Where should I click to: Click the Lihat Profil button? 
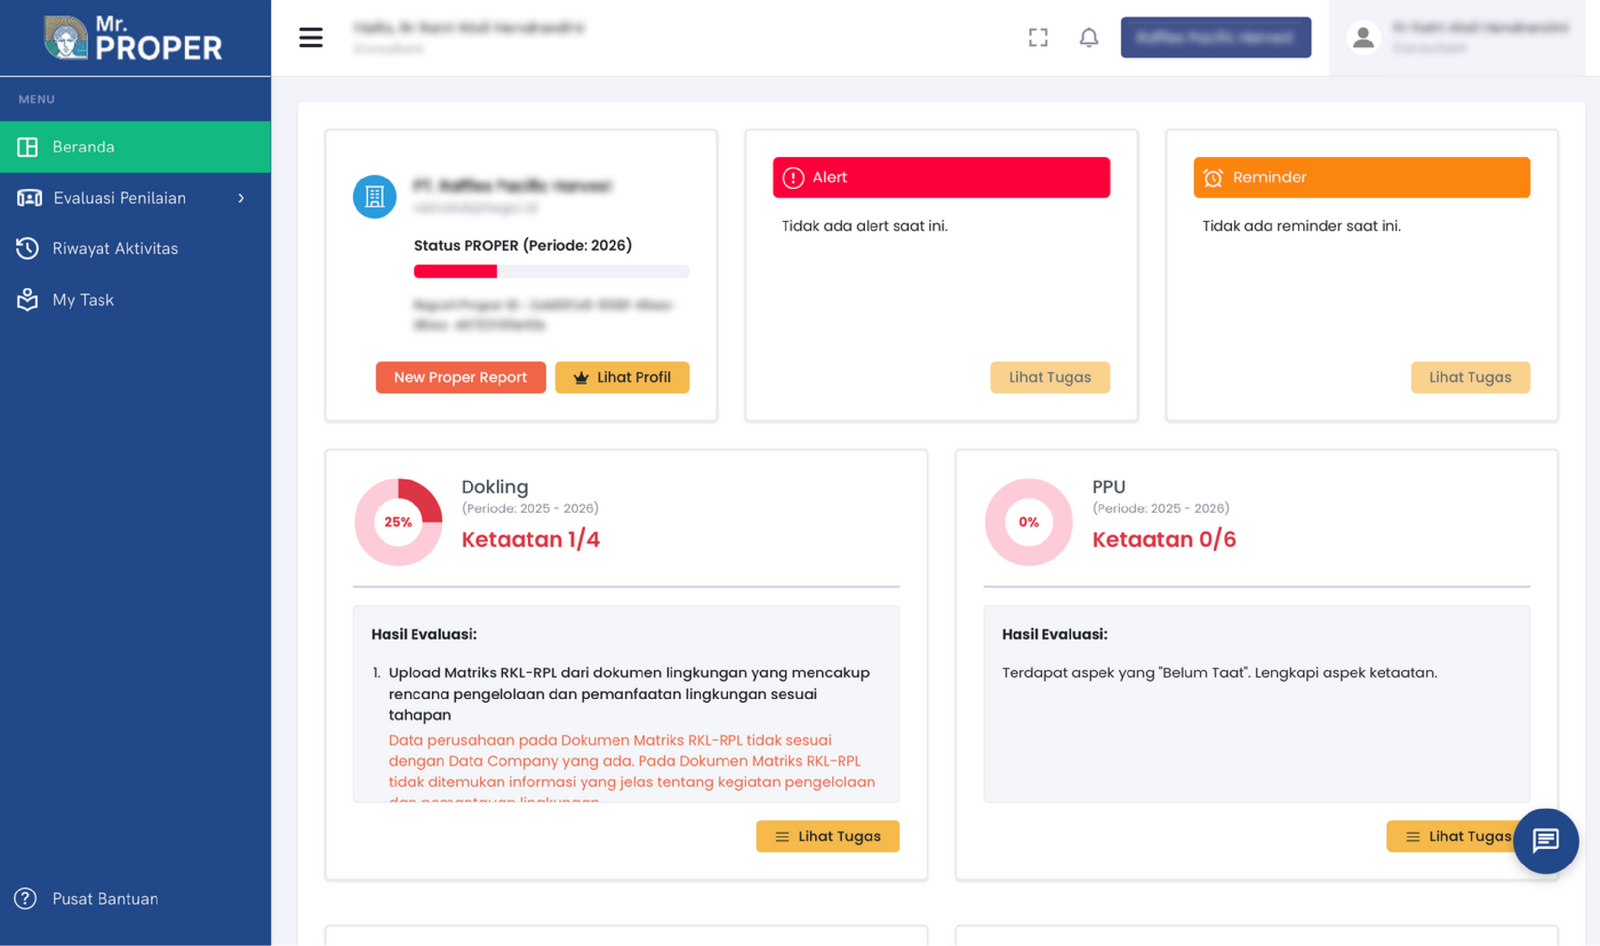pos(622,377)
